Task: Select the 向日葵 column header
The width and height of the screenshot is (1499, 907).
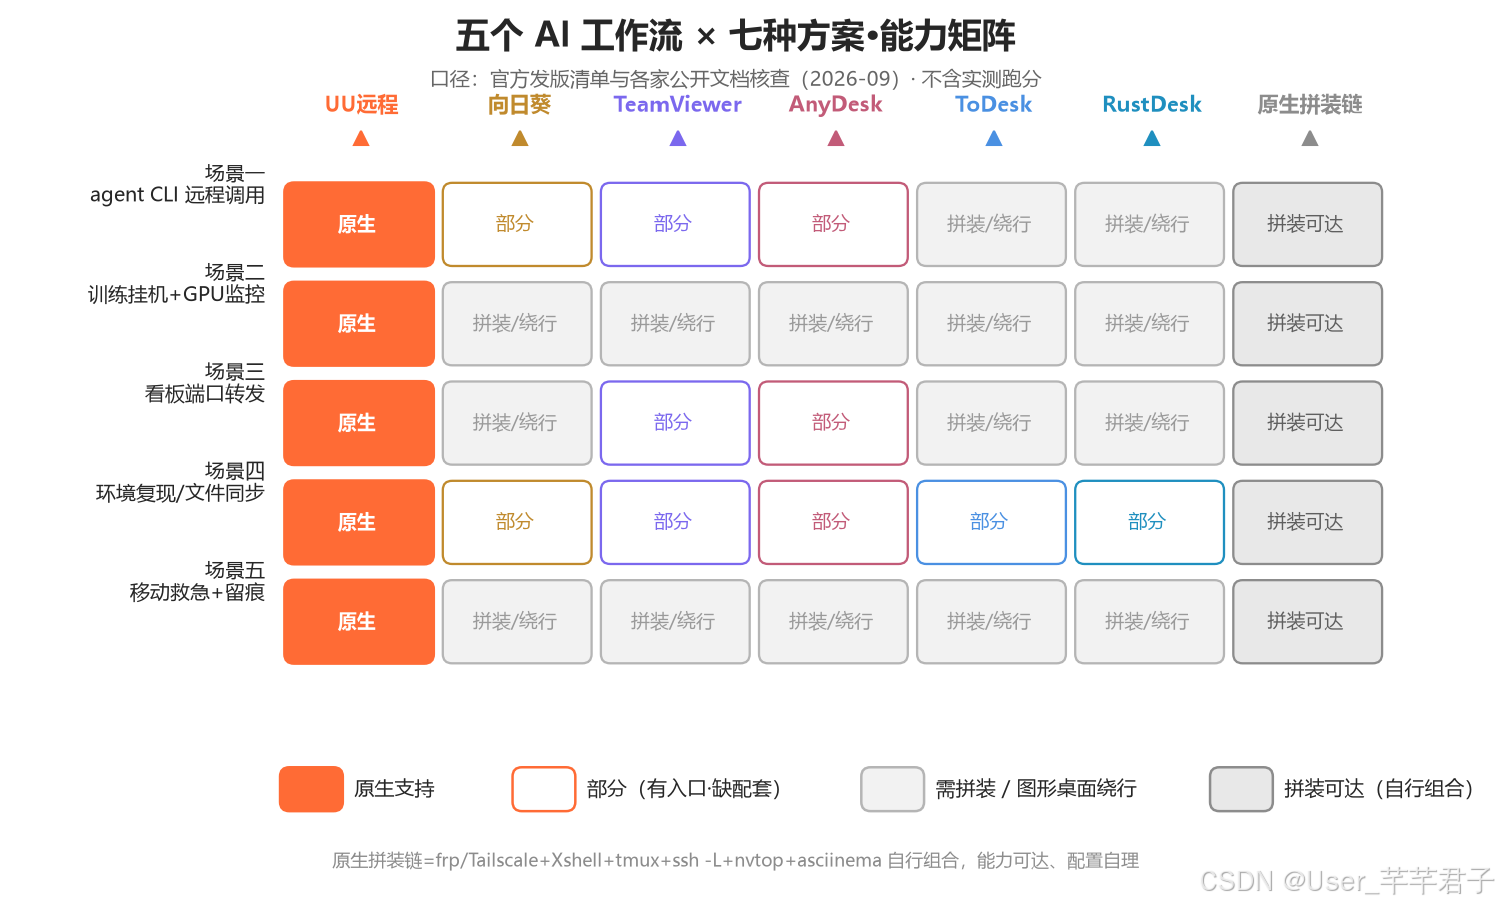Action: click(519, 105)
